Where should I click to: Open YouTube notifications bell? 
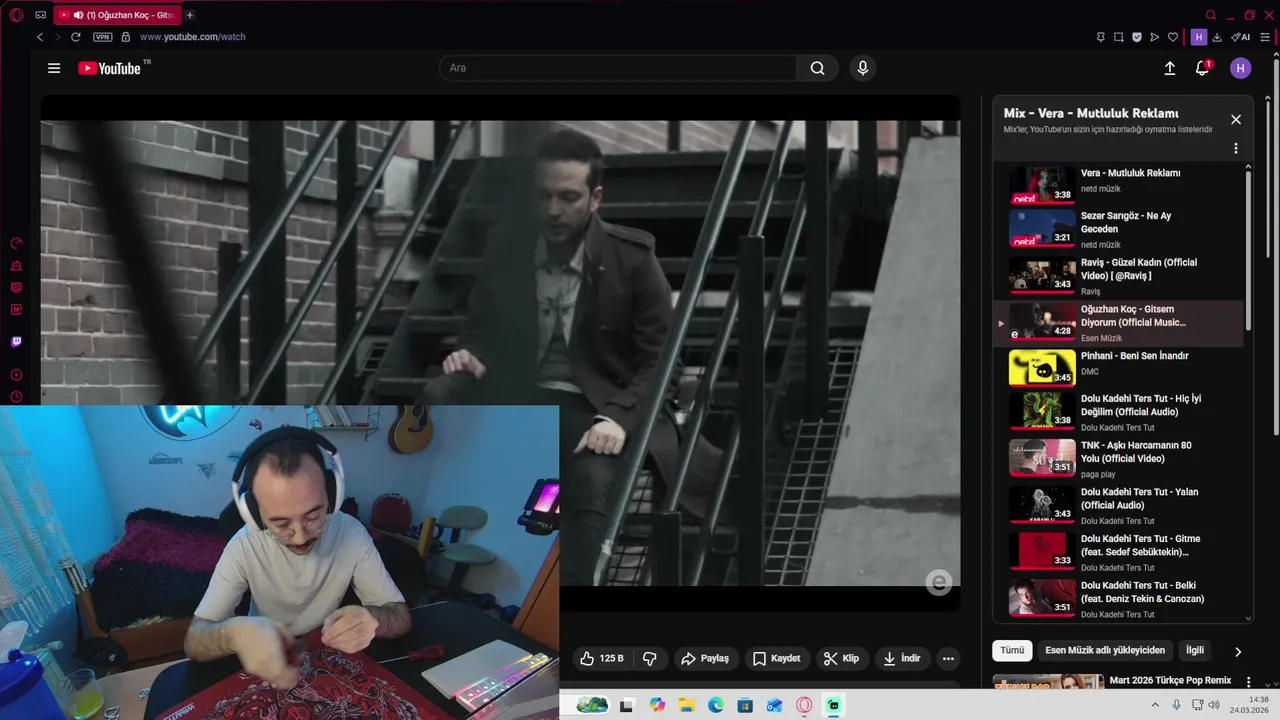point(1202,68)
